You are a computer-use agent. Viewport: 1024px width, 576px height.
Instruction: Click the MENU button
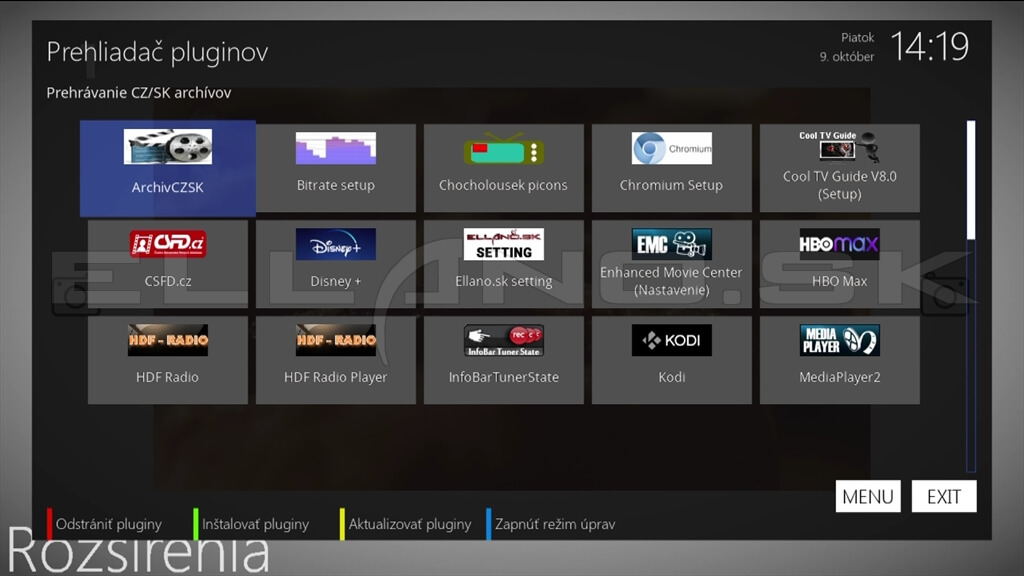coord(868,496)
